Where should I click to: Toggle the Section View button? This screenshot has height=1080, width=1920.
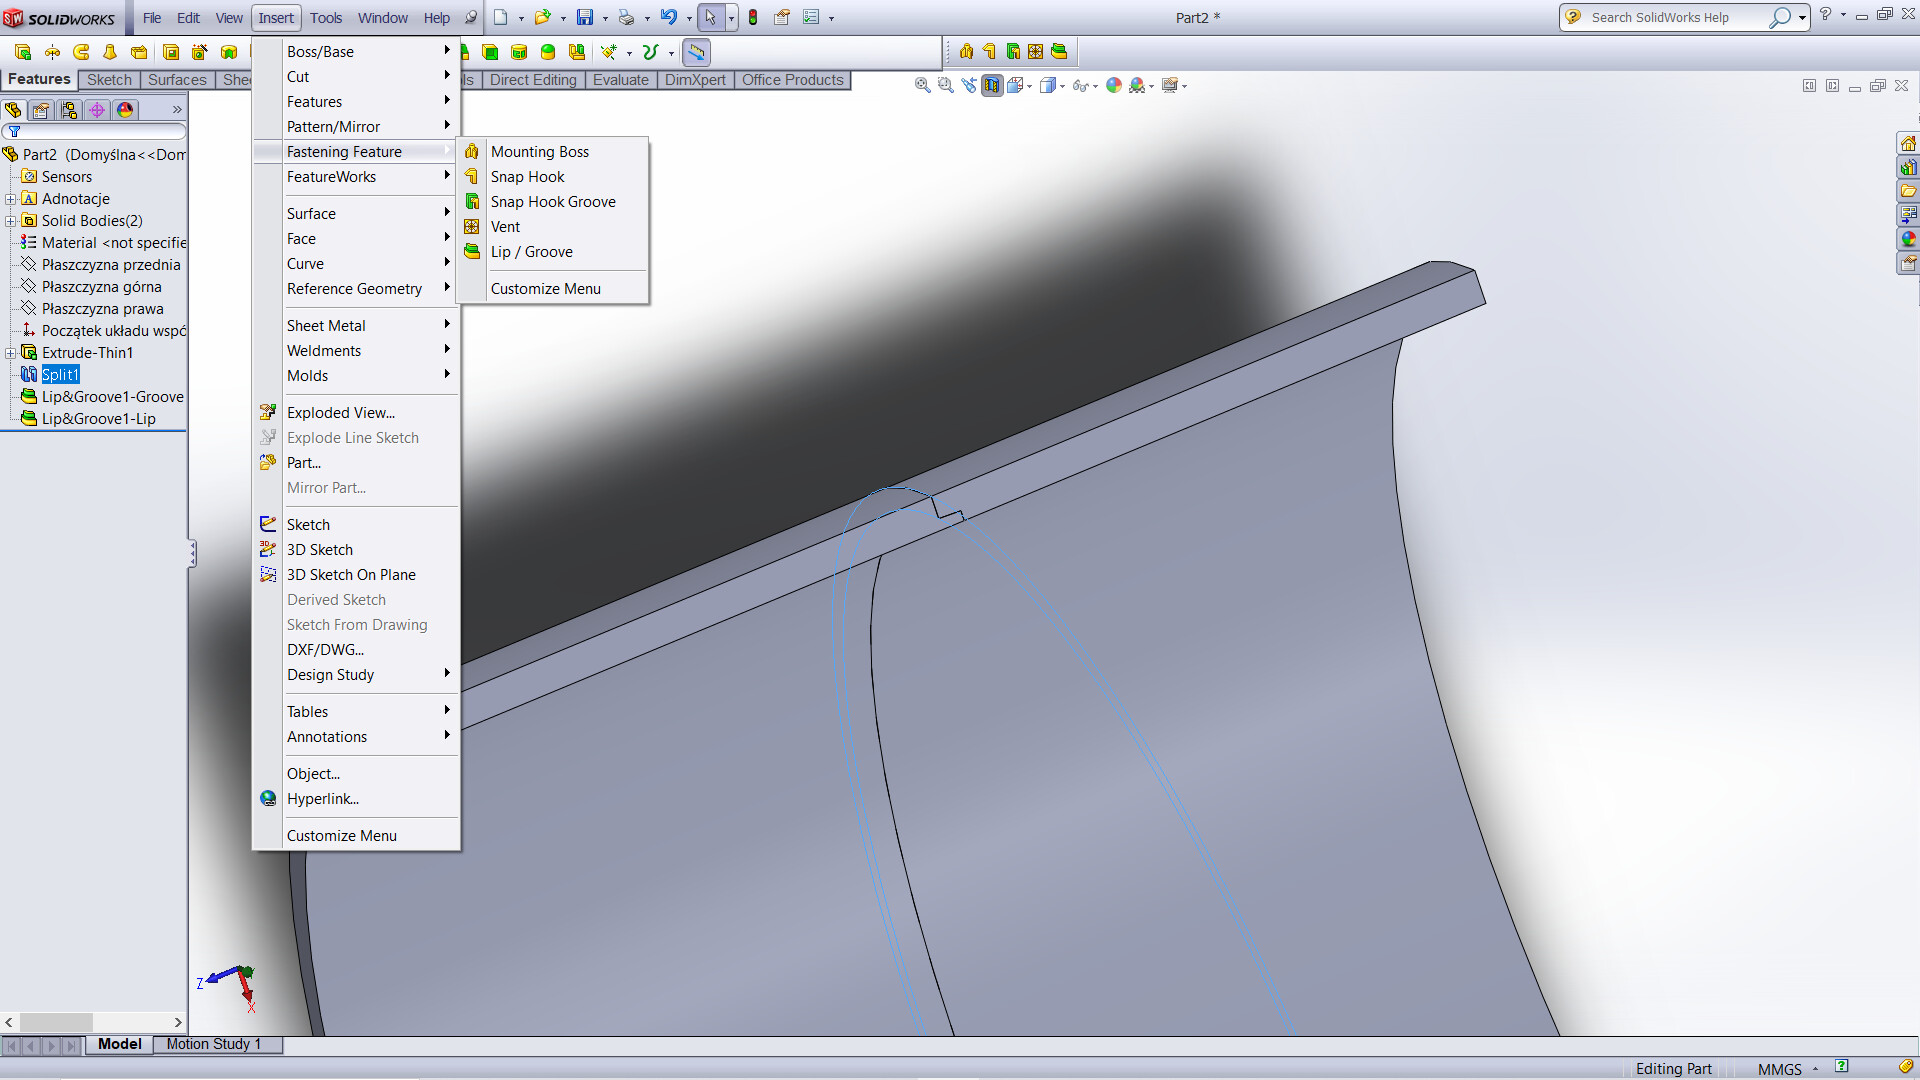(x=991, y=86)
